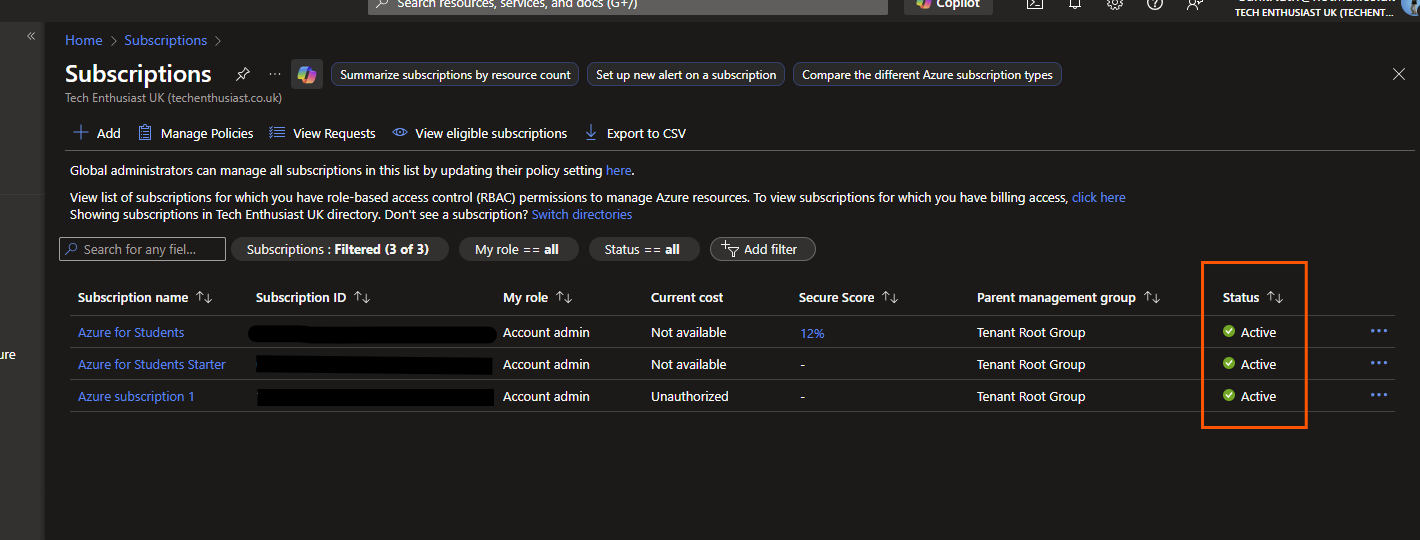Open the Copilot icon next to title
The height and width of the screenshot is (540, 1420).
(307, 75)
